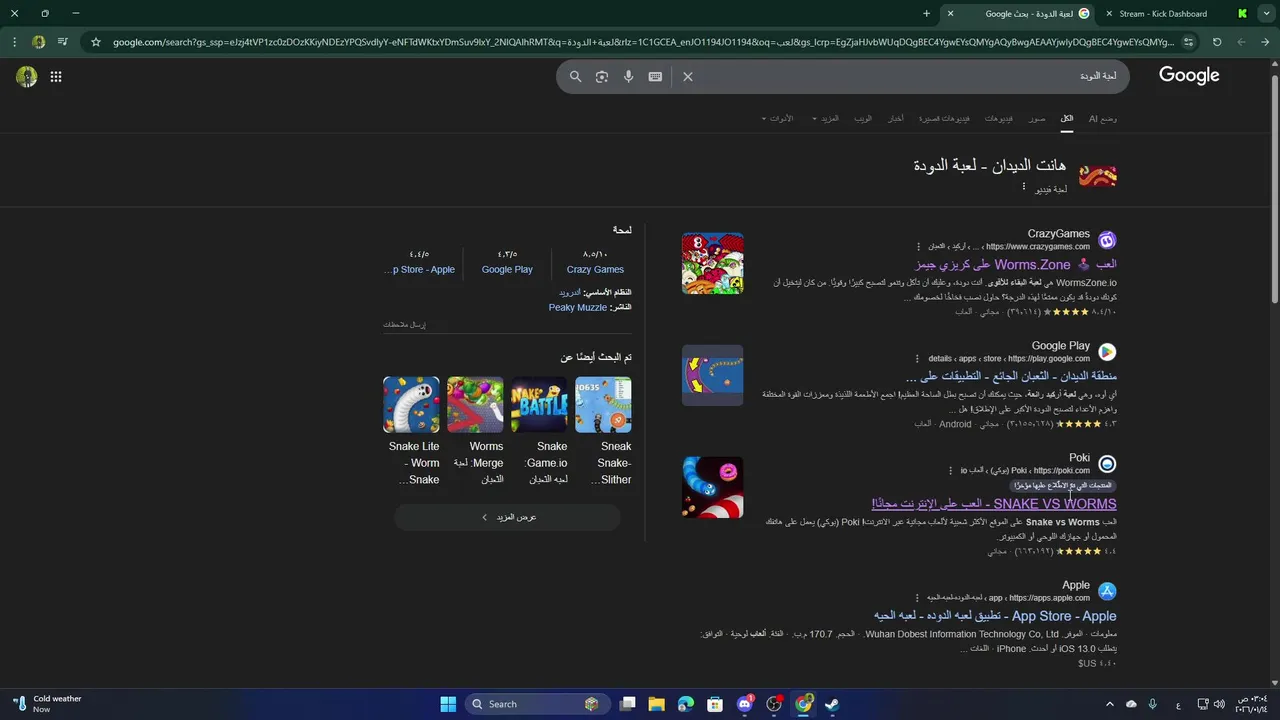The width and height of the screenshot is (1280, 720).
Task: Expand عرض المزيد (Show more) related searches
Action: pyautogui.click(x=507, y=517)
